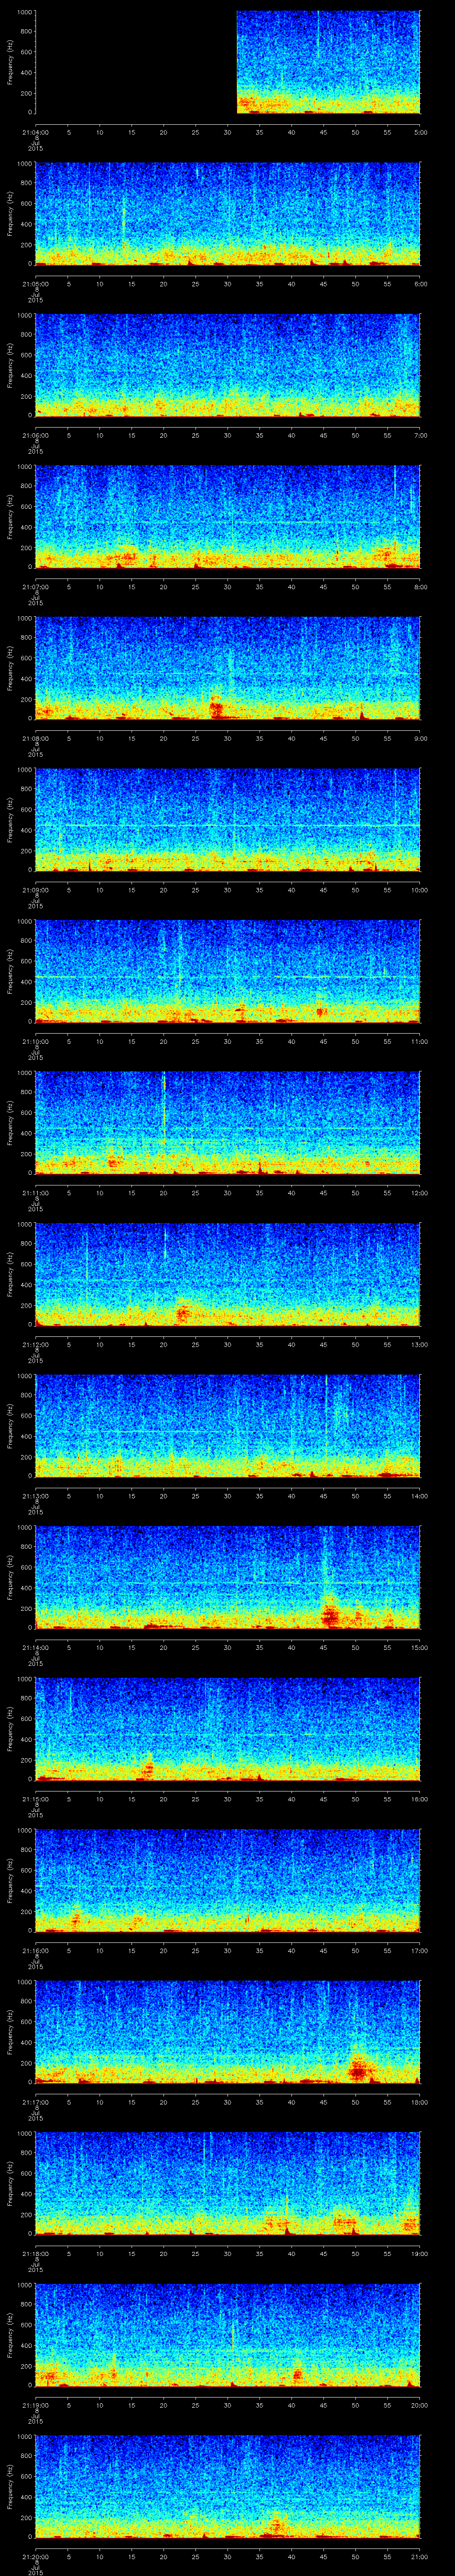Select the 21:09:00 spectrogram plot
This screenshot has width=455, height=2576.
228,819
